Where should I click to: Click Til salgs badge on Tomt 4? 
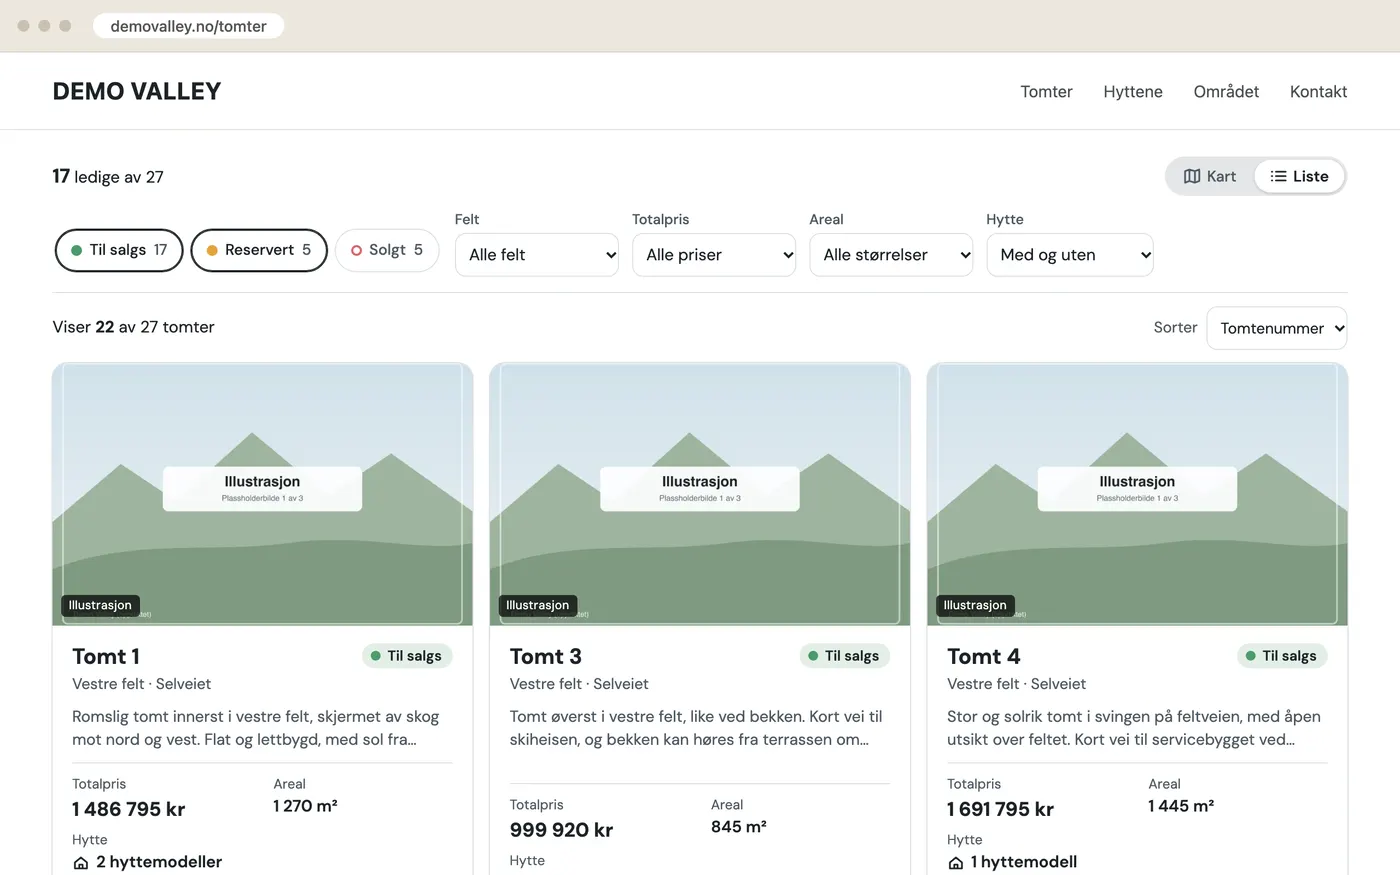[x=1282, y=656]
